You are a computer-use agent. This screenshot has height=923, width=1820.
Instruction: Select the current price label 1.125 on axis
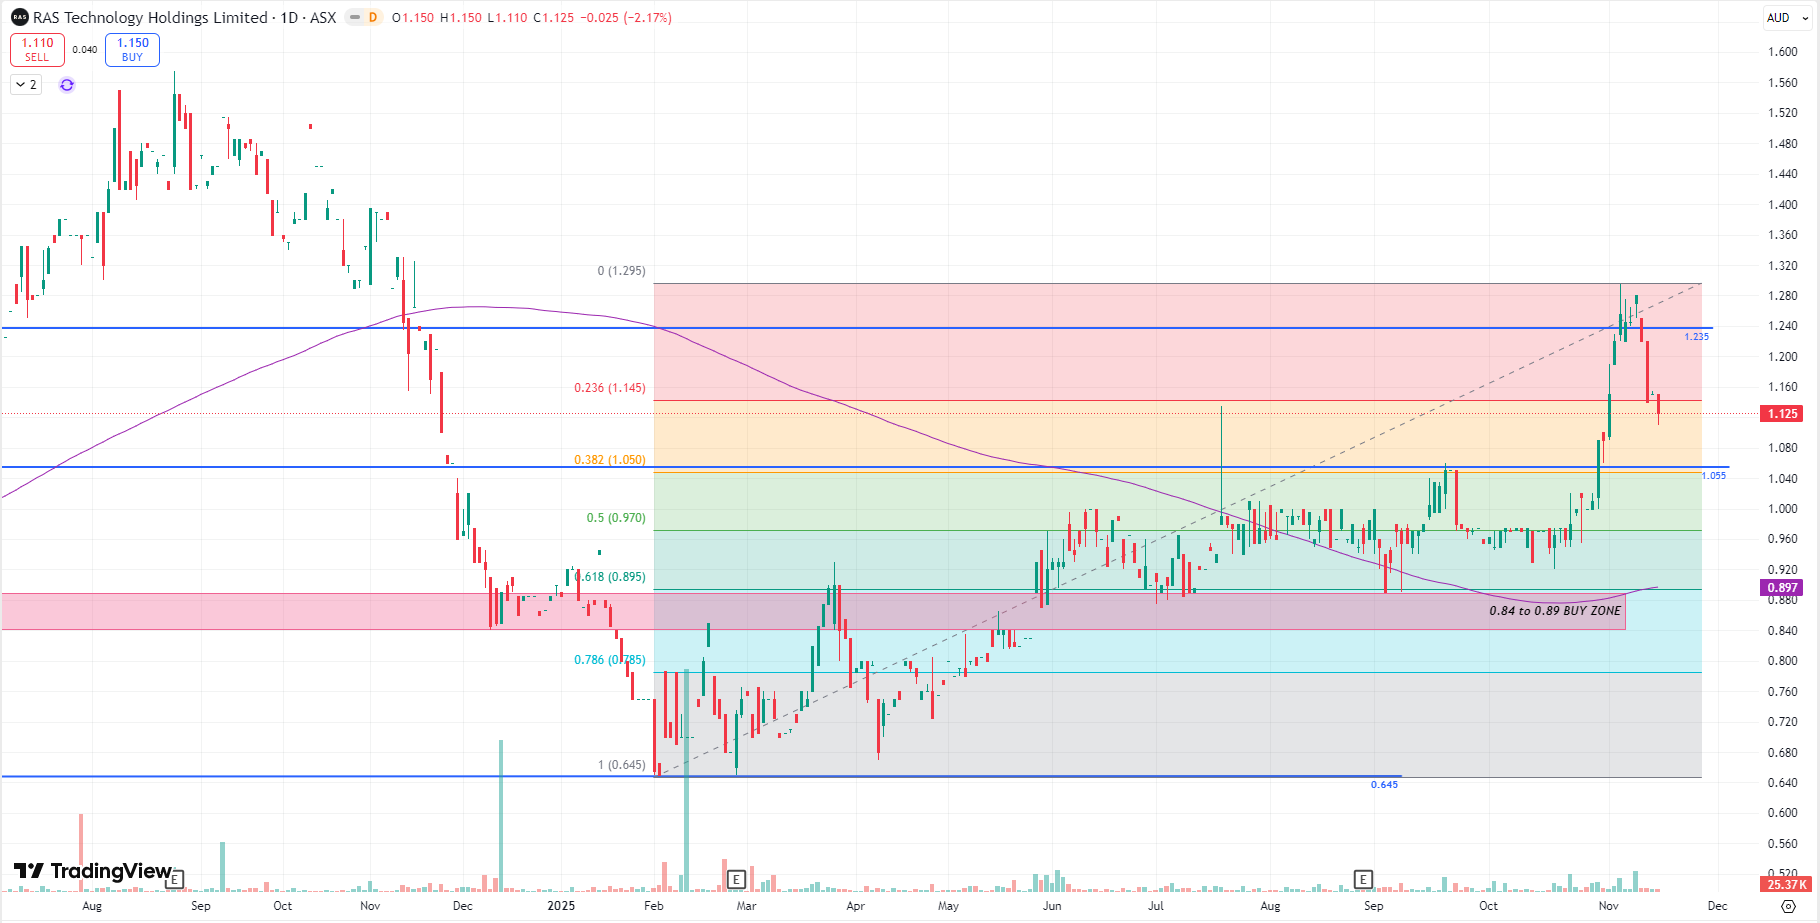tap(1782, 414)
